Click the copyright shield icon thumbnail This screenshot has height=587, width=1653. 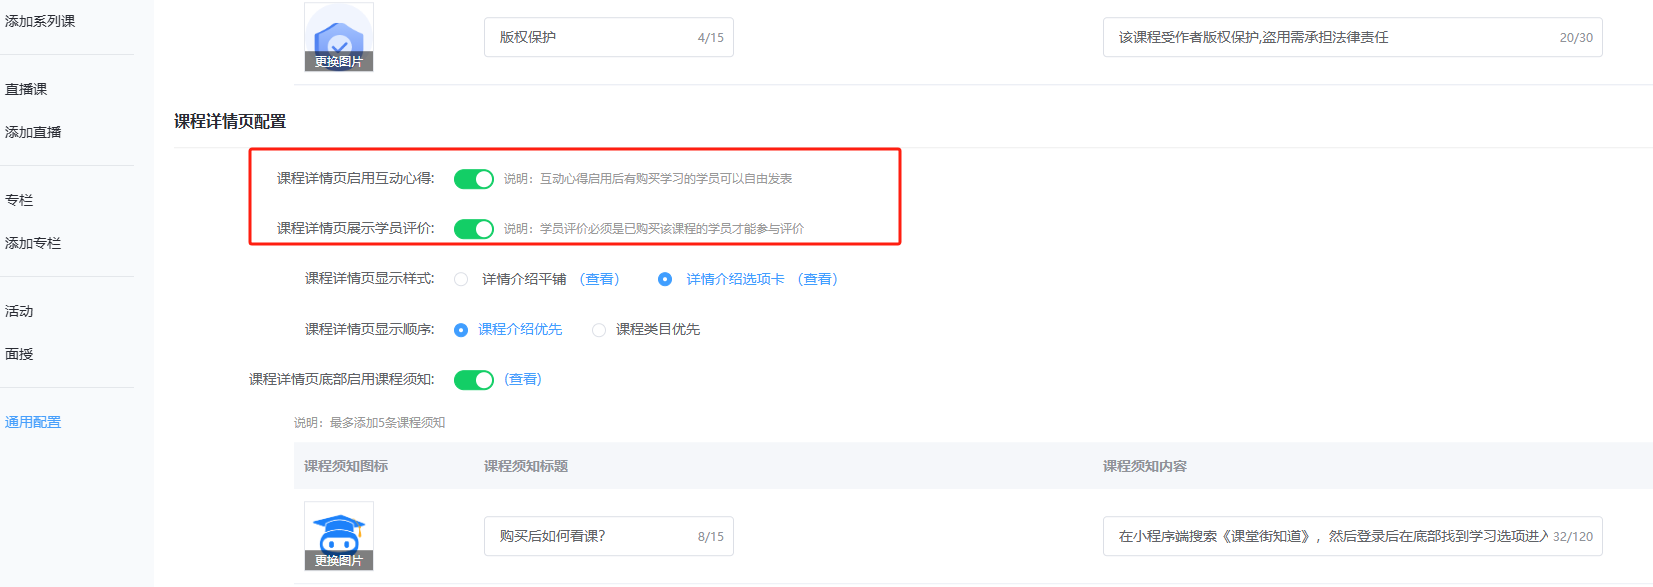(x=338, y=32)
